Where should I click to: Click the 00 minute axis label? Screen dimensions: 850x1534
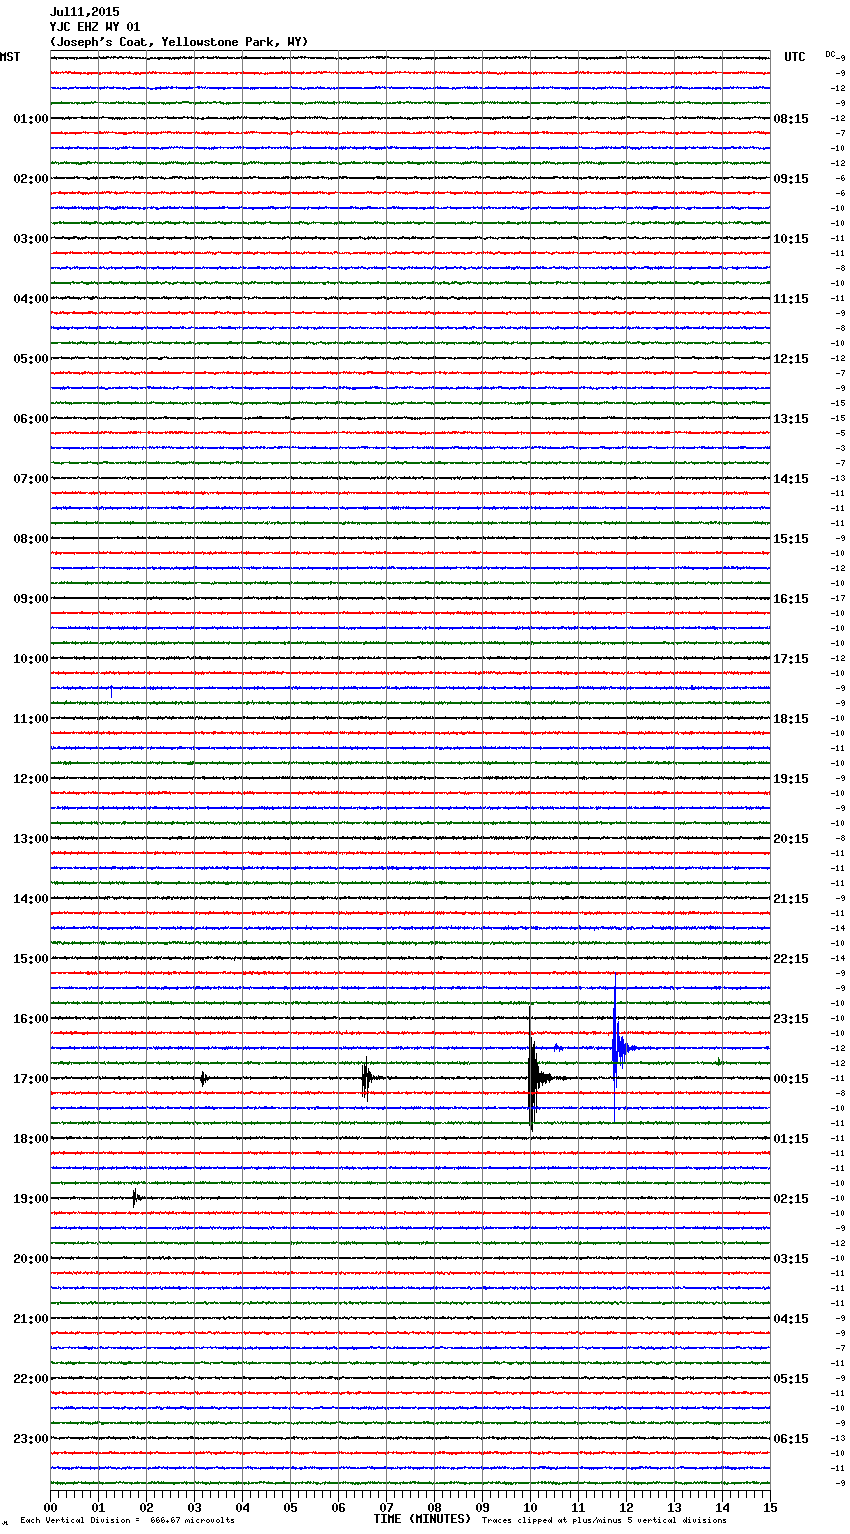coord(51,1507)
